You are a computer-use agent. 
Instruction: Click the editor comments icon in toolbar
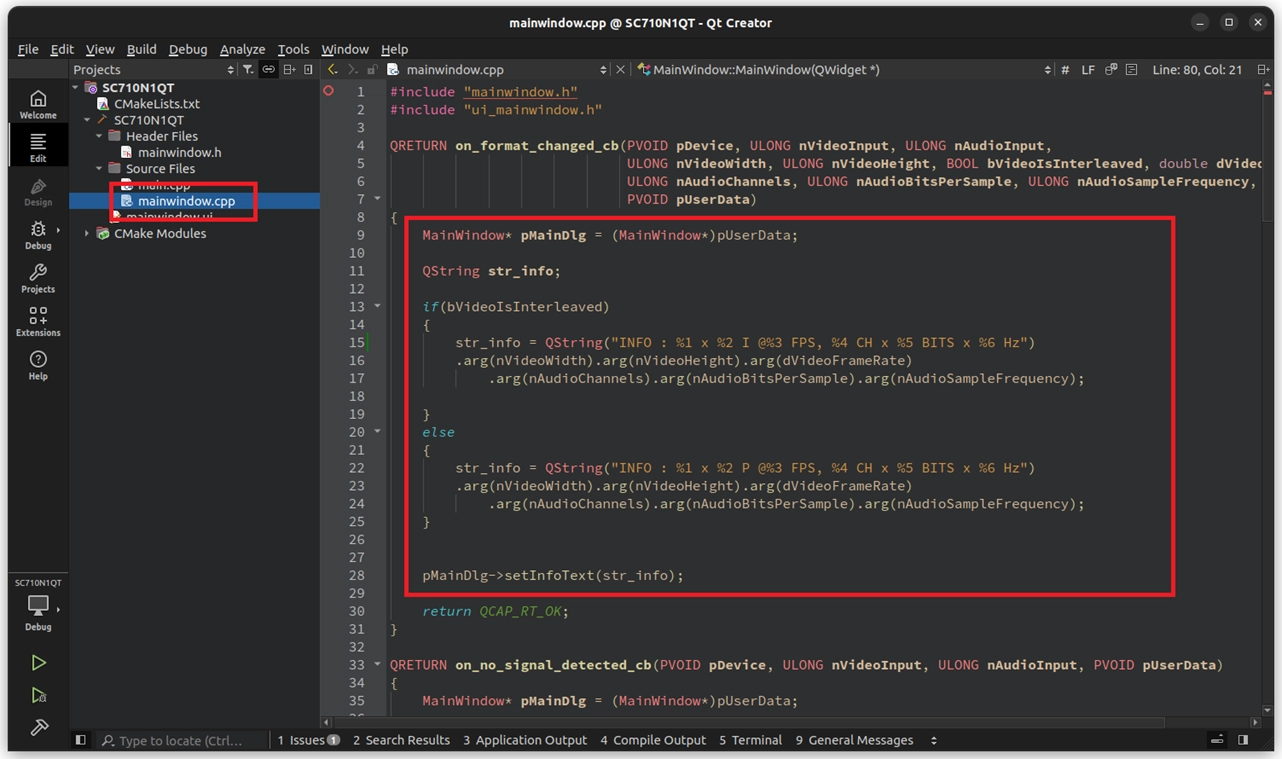tap(1111, 69)
